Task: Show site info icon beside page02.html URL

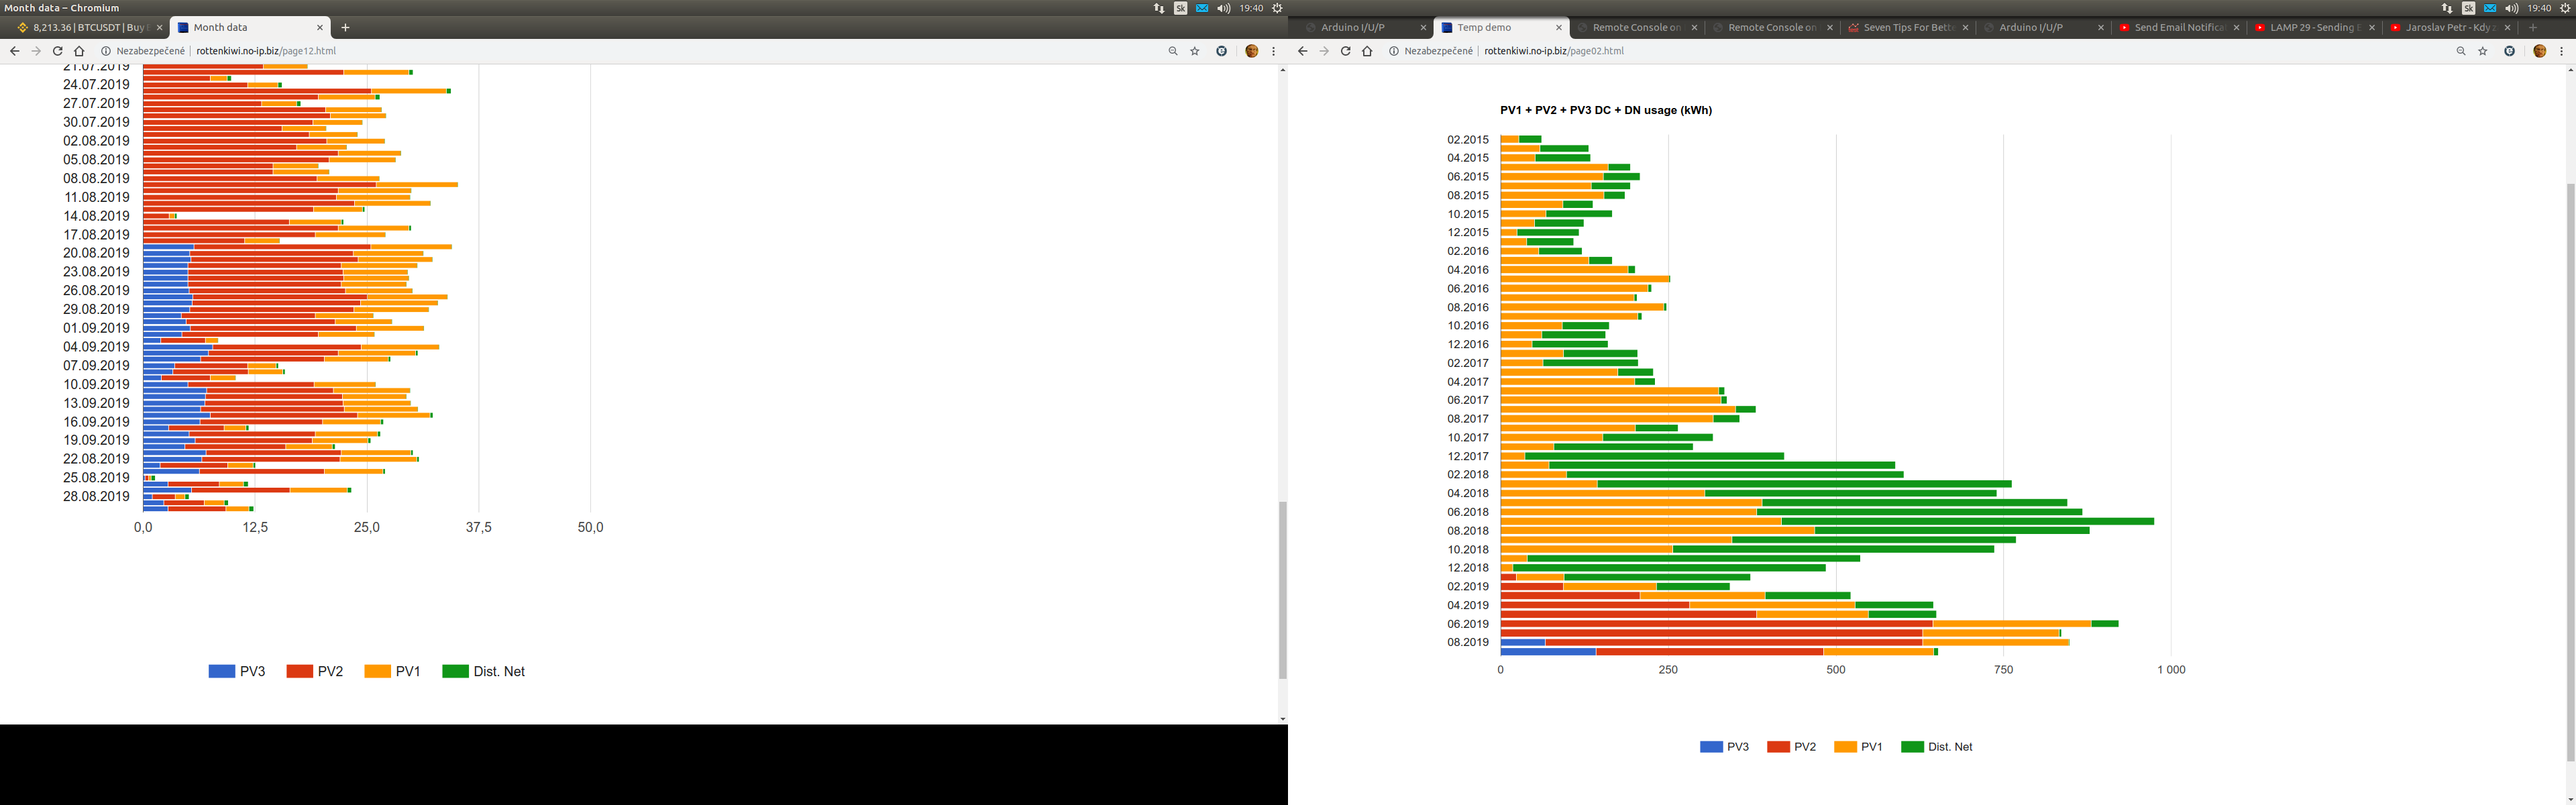Action: click(x=1393, y=51)
